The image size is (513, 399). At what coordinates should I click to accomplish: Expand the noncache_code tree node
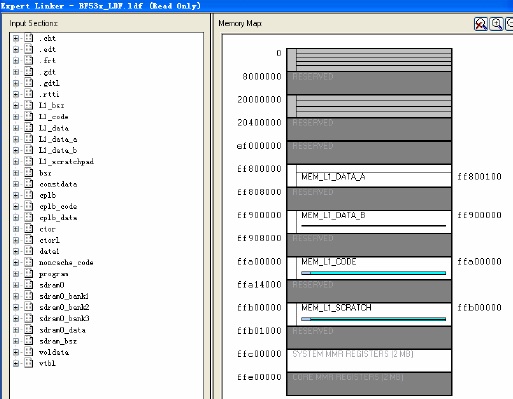[x=16, y=263]
